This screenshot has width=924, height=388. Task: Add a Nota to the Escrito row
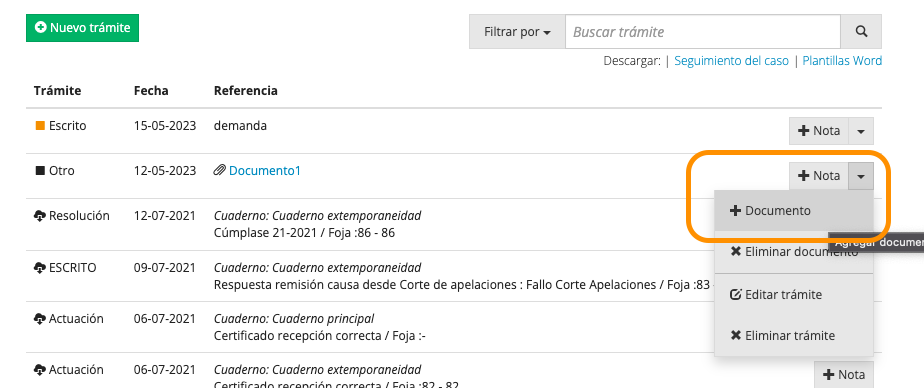[819, 131]
